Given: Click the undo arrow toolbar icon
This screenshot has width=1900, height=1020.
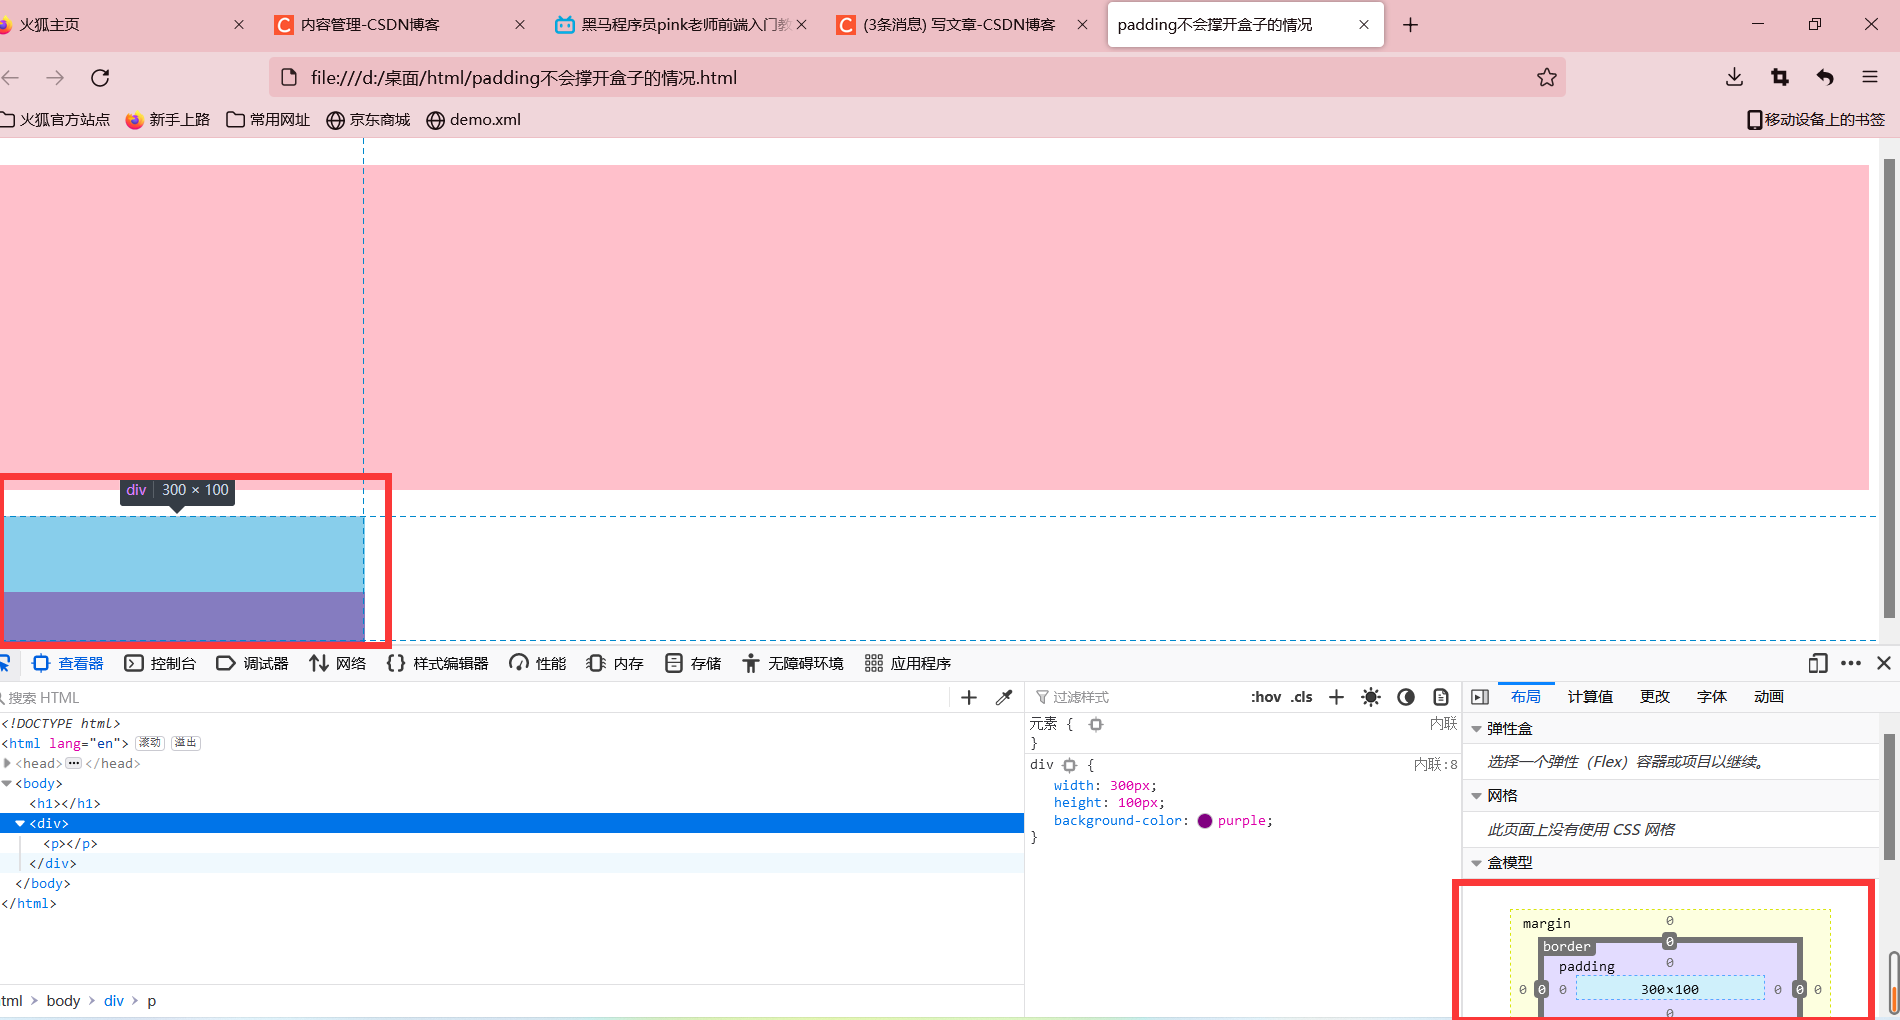Looking at the screenshot, I should pos(1825,77).
